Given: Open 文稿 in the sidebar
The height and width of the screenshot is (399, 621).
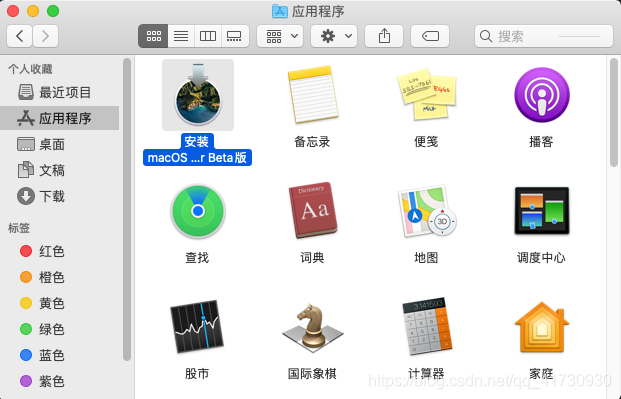Looking at the screenshot, I should click(59, 170).
